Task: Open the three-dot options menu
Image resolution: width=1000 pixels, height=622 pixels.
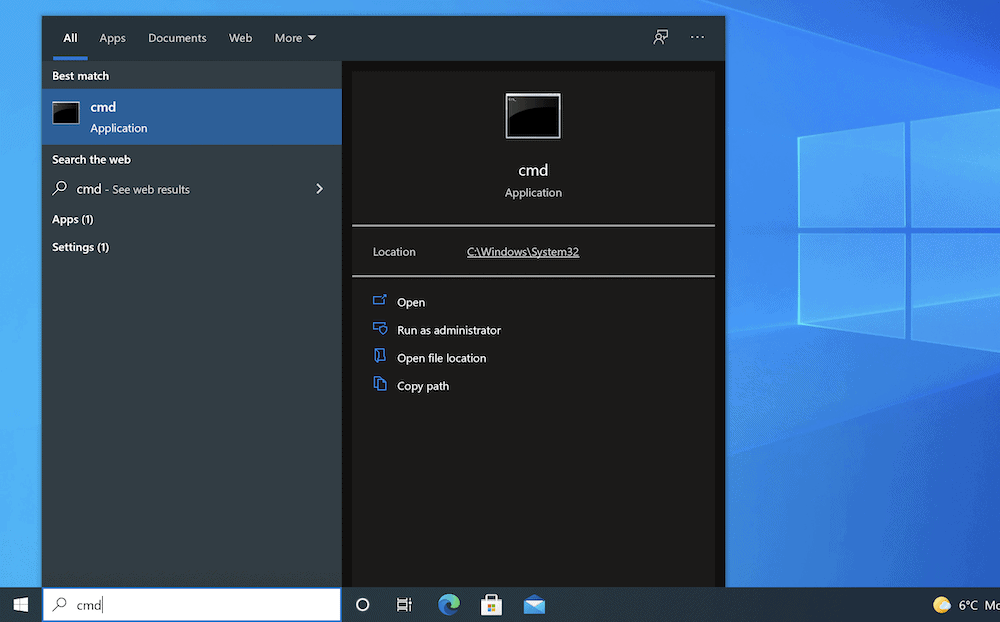Action: pos(697,37)
